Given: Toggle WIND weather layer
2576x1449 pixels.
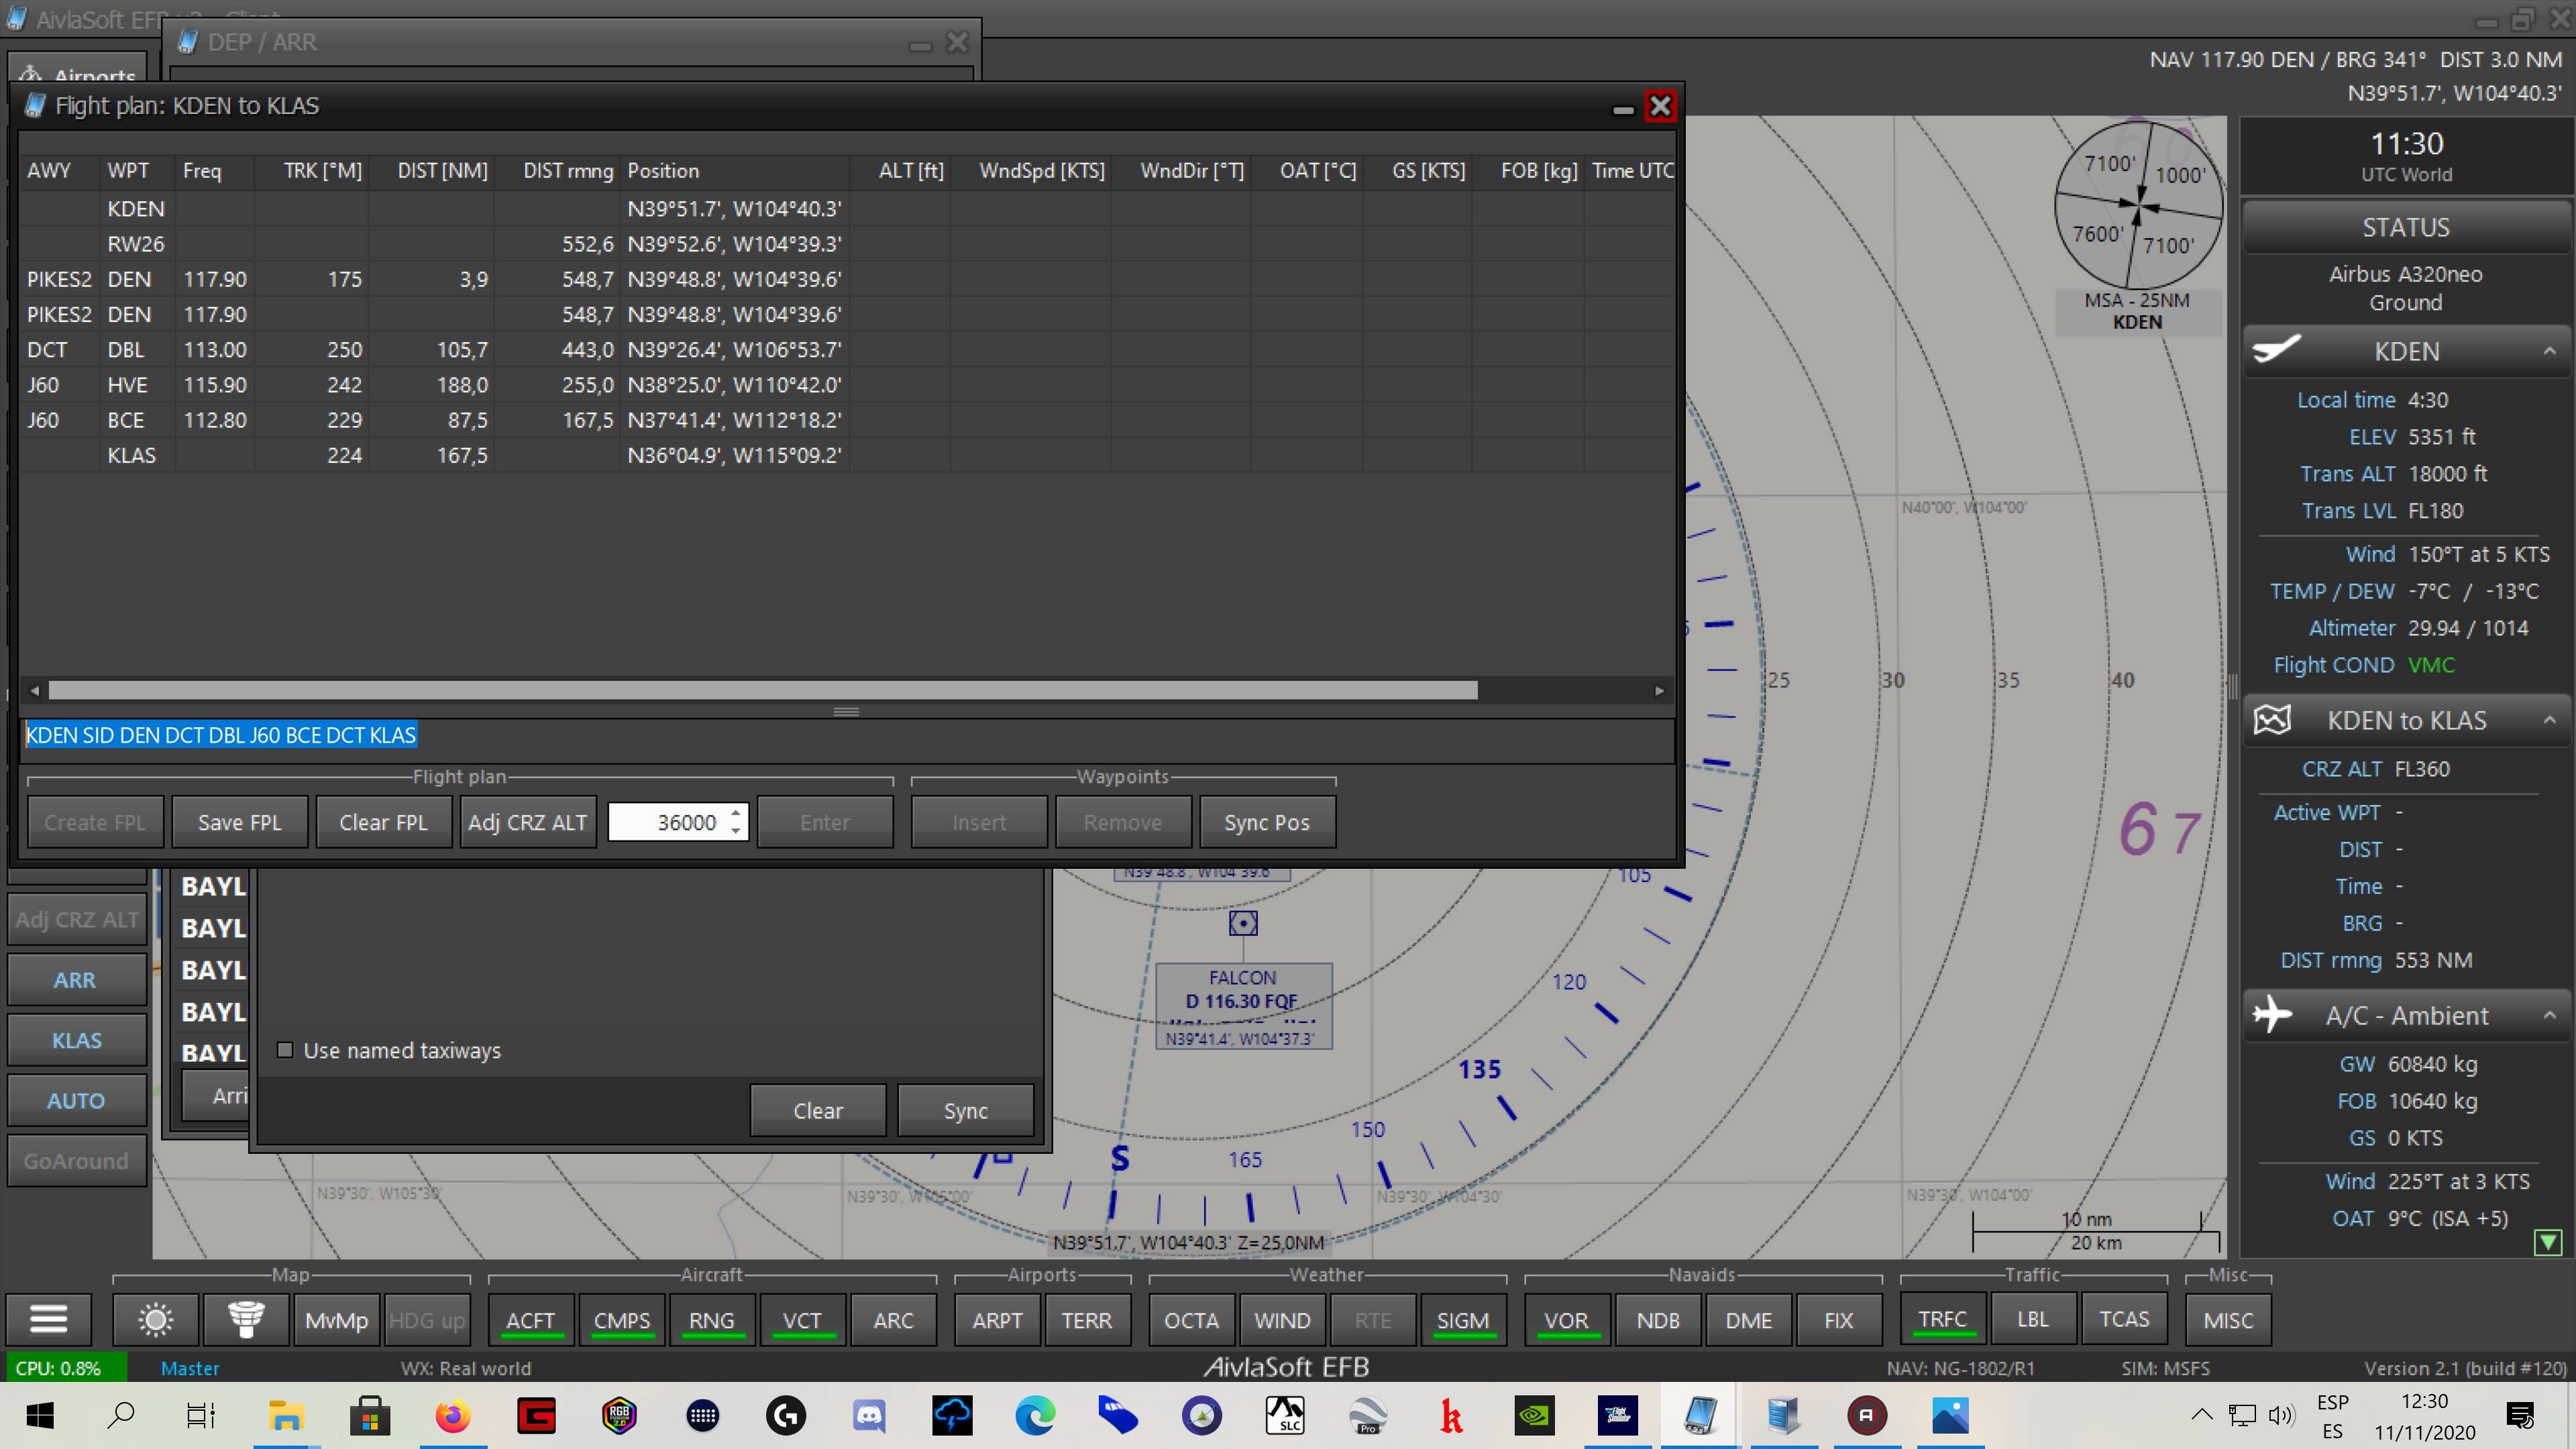Looking at the screenshot, I should pos(1282,1320).
